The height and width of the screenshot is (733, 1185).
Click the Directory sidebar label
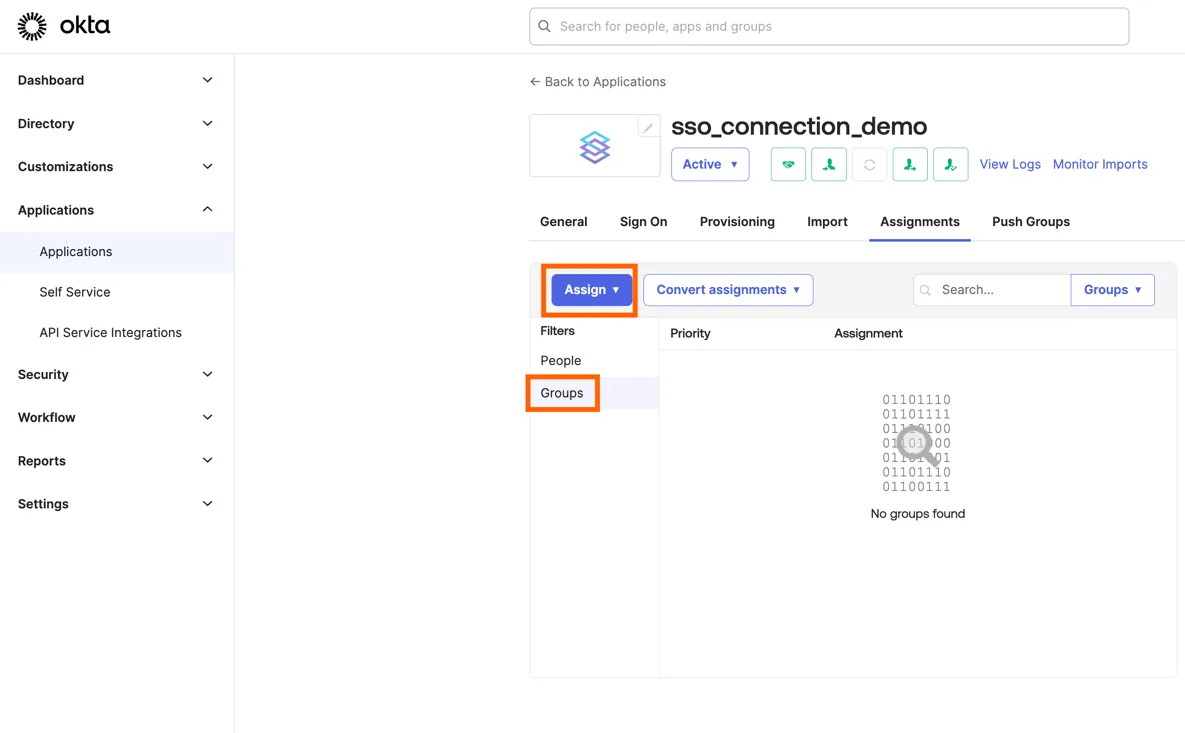tap(46, 123)
